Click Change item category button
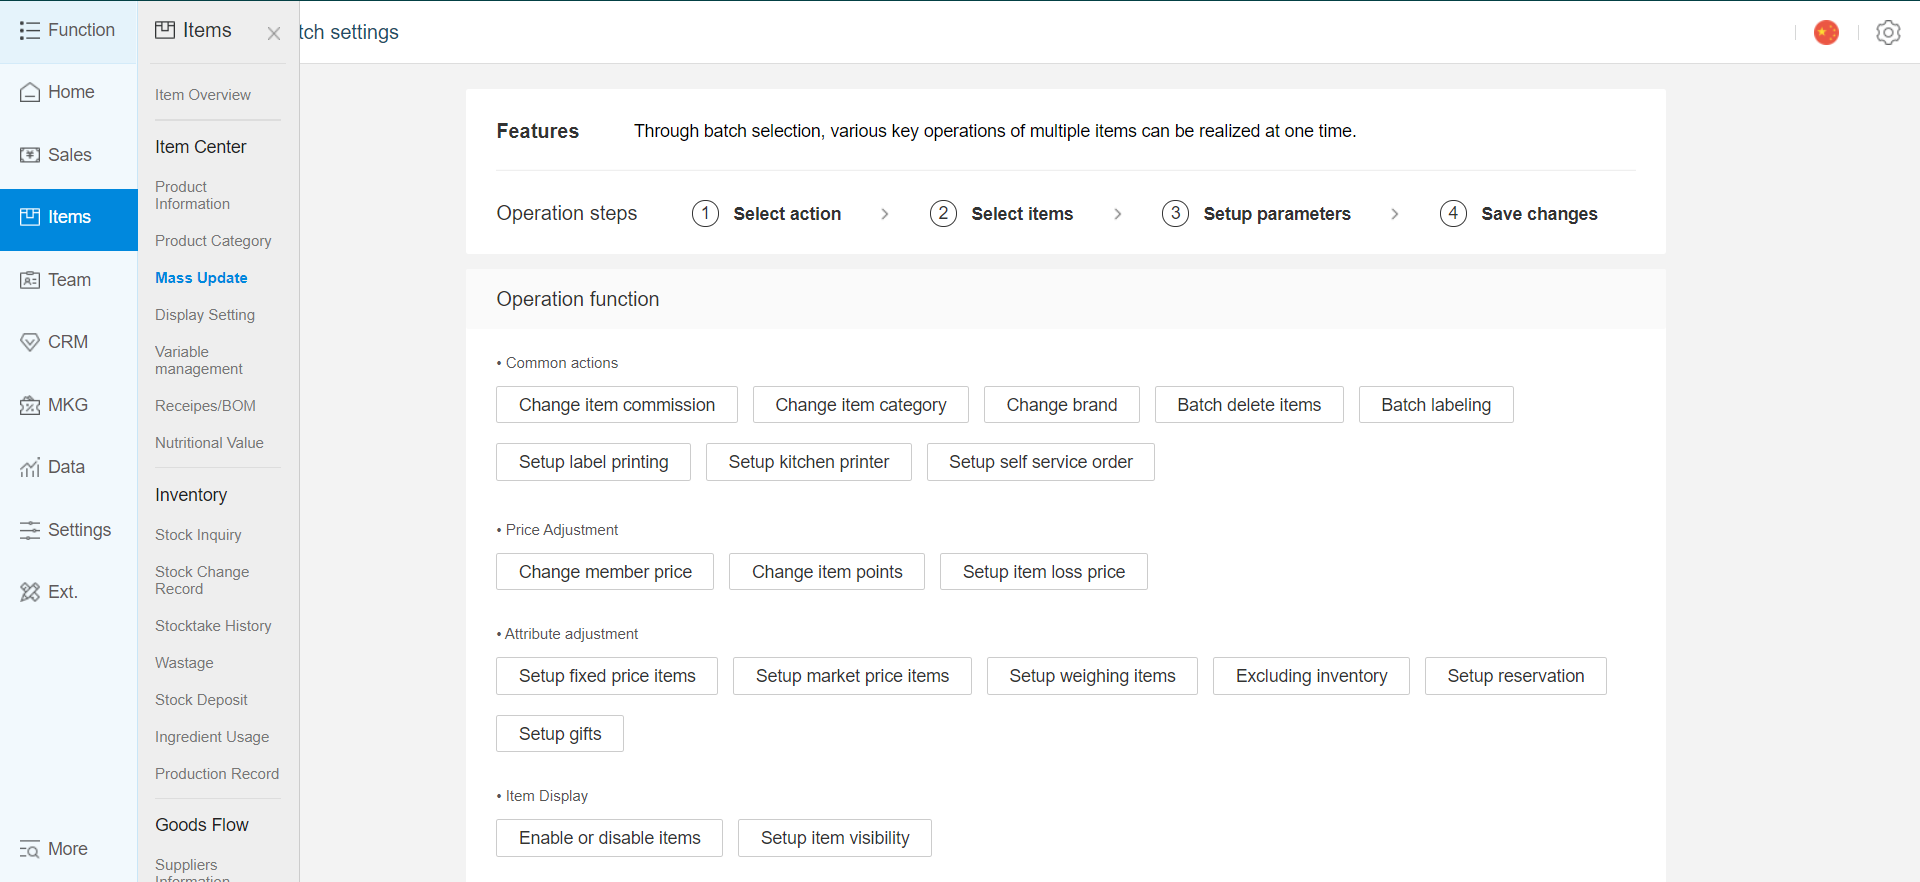This screenshot has width=1920, height=882. click(x=861, y=405)
